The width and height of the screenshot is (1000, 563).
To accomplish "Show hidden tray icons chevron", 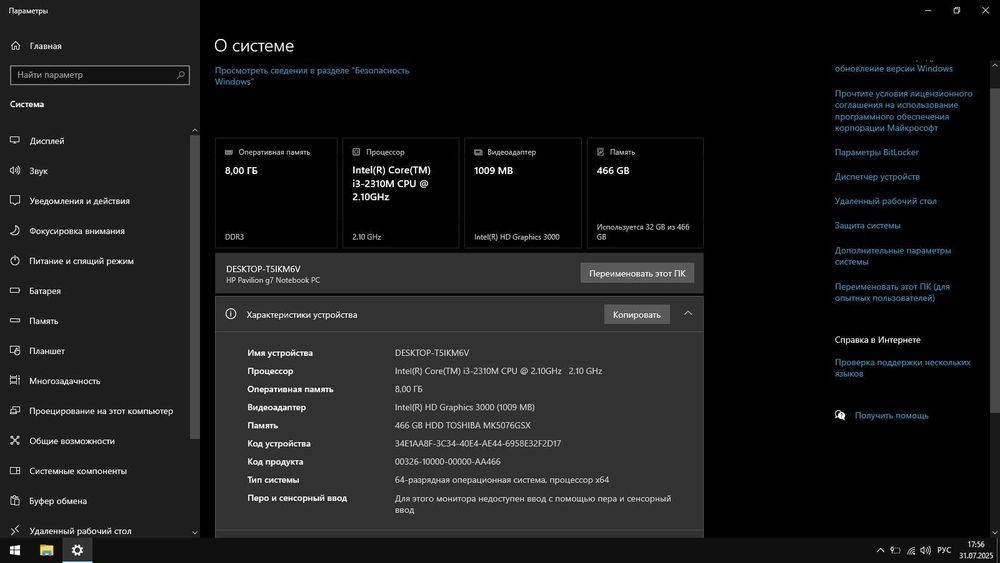I will [880, 550].
